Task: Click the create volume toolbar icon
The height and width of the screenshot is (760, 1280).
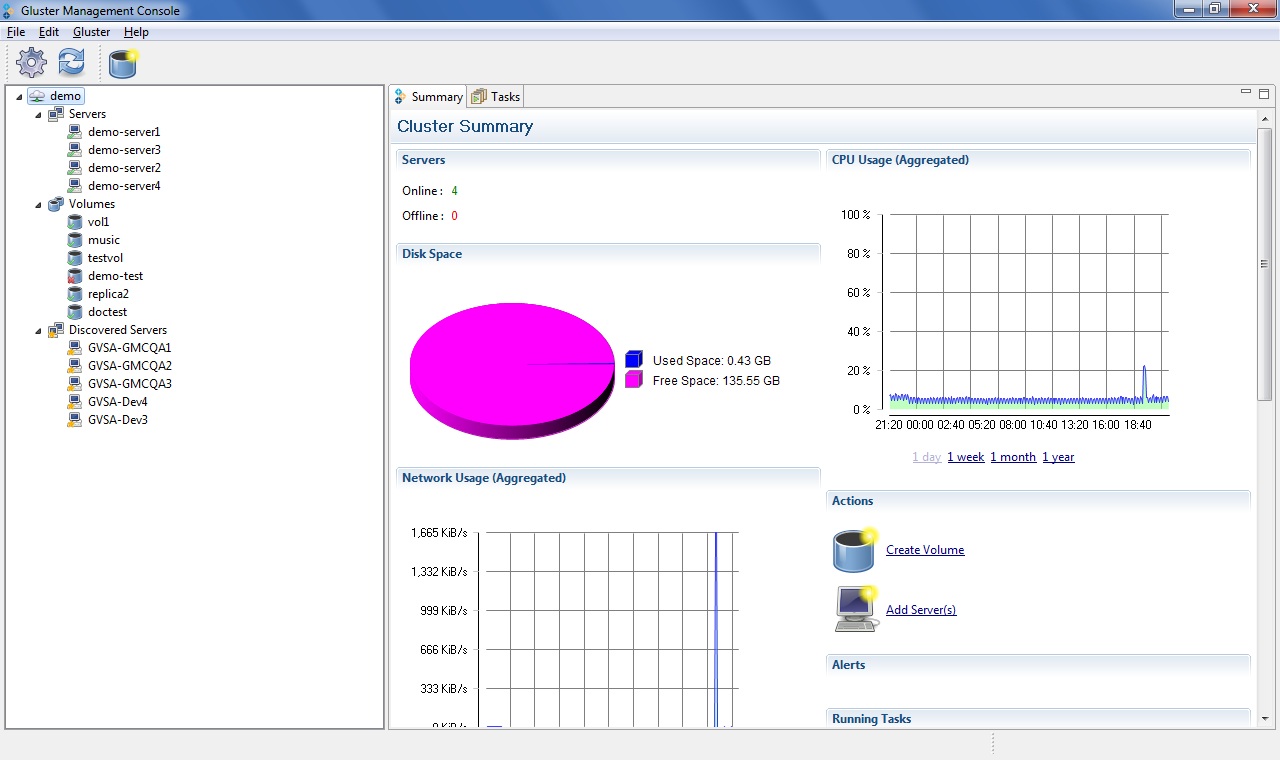Action: 123,64
